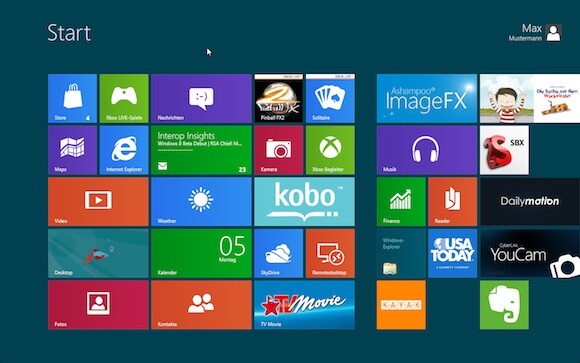
Task: Start the Pinball FX2 game tile
Action: pos(279,98)
